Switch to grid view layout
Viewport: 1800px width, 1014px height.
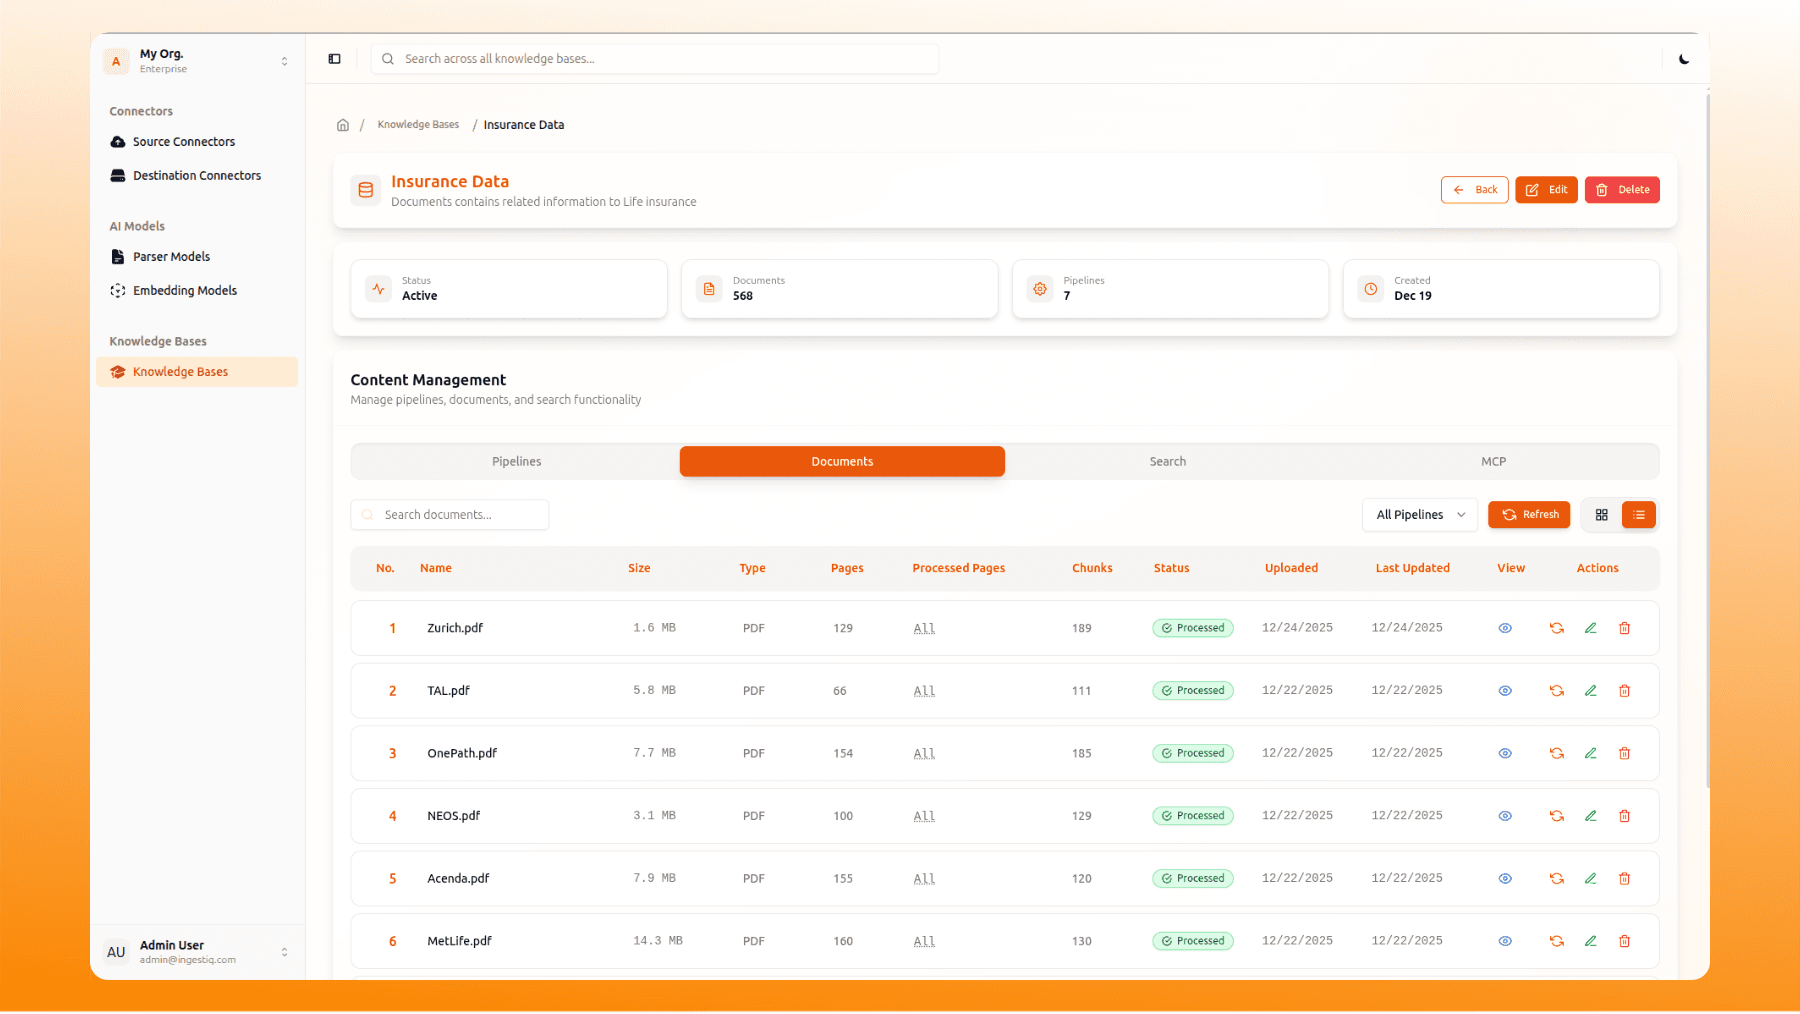pos(1602,515)
